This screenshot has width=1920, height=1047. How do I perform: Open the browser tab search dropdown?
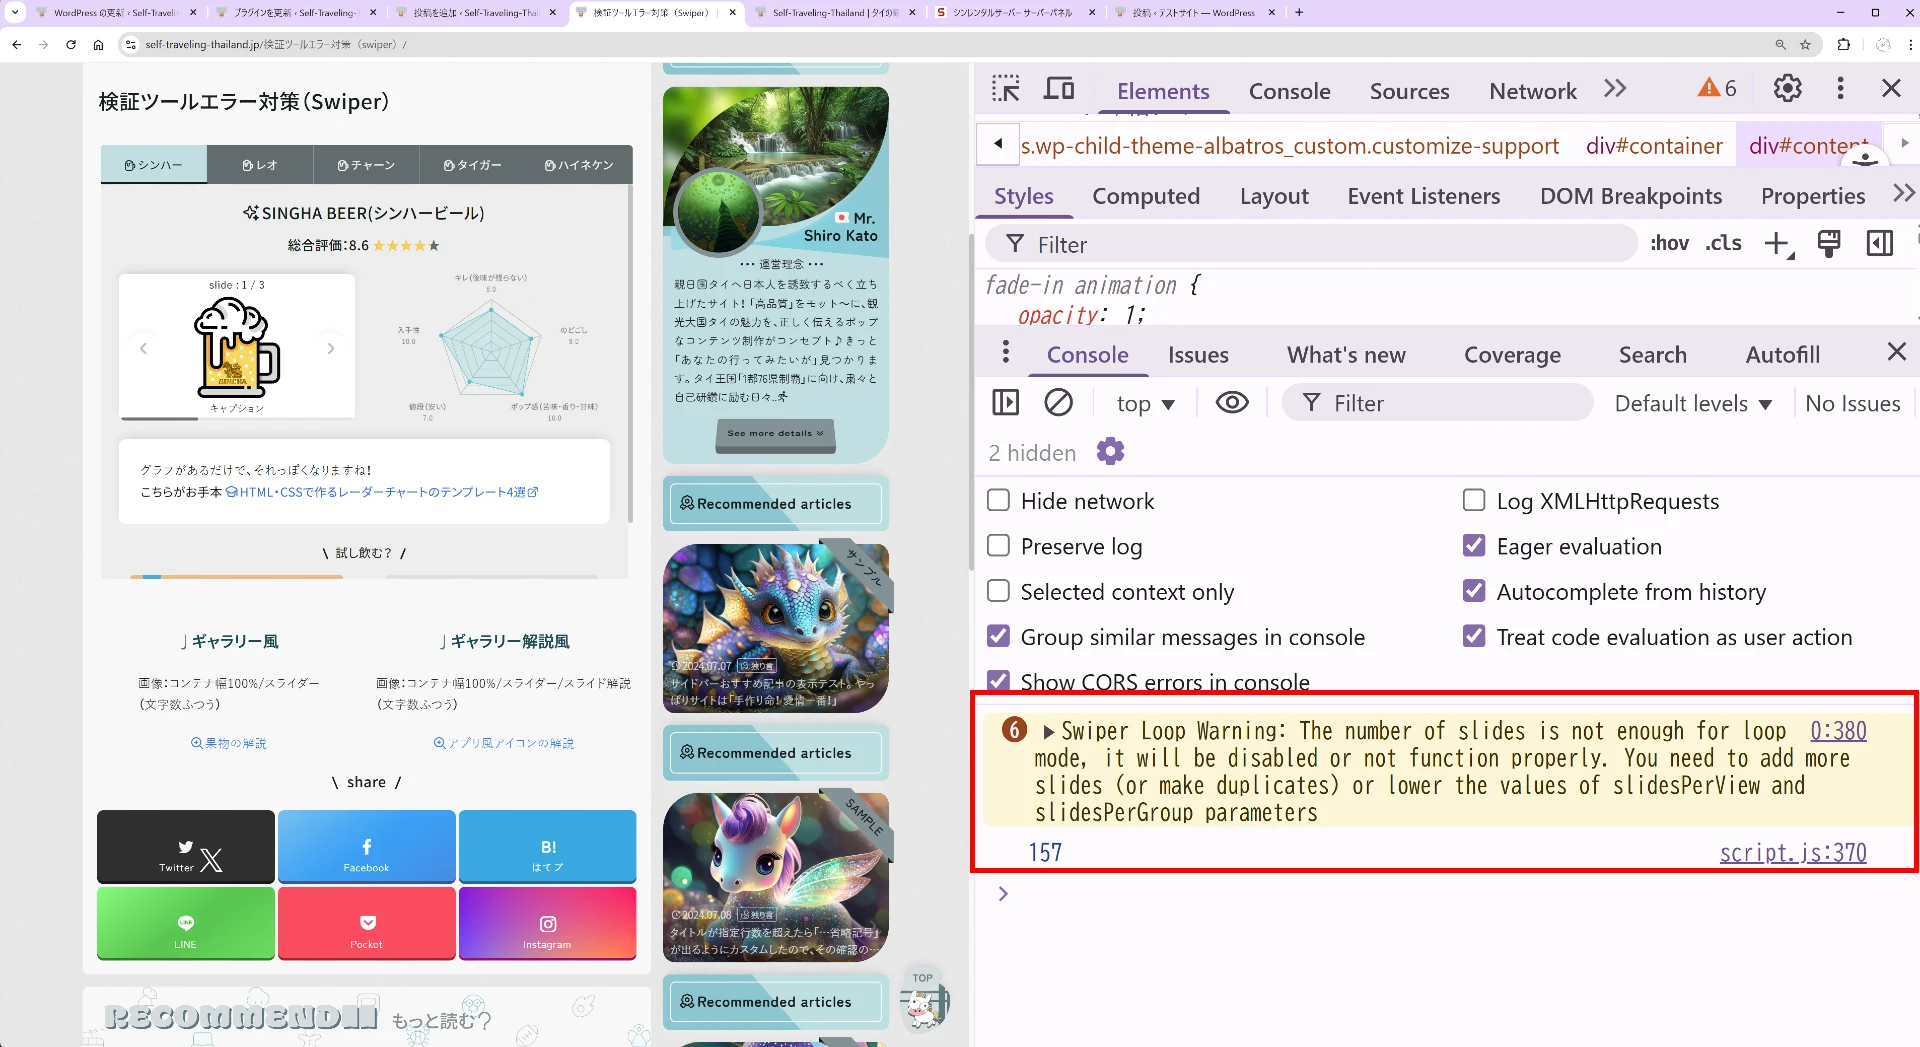14,12
